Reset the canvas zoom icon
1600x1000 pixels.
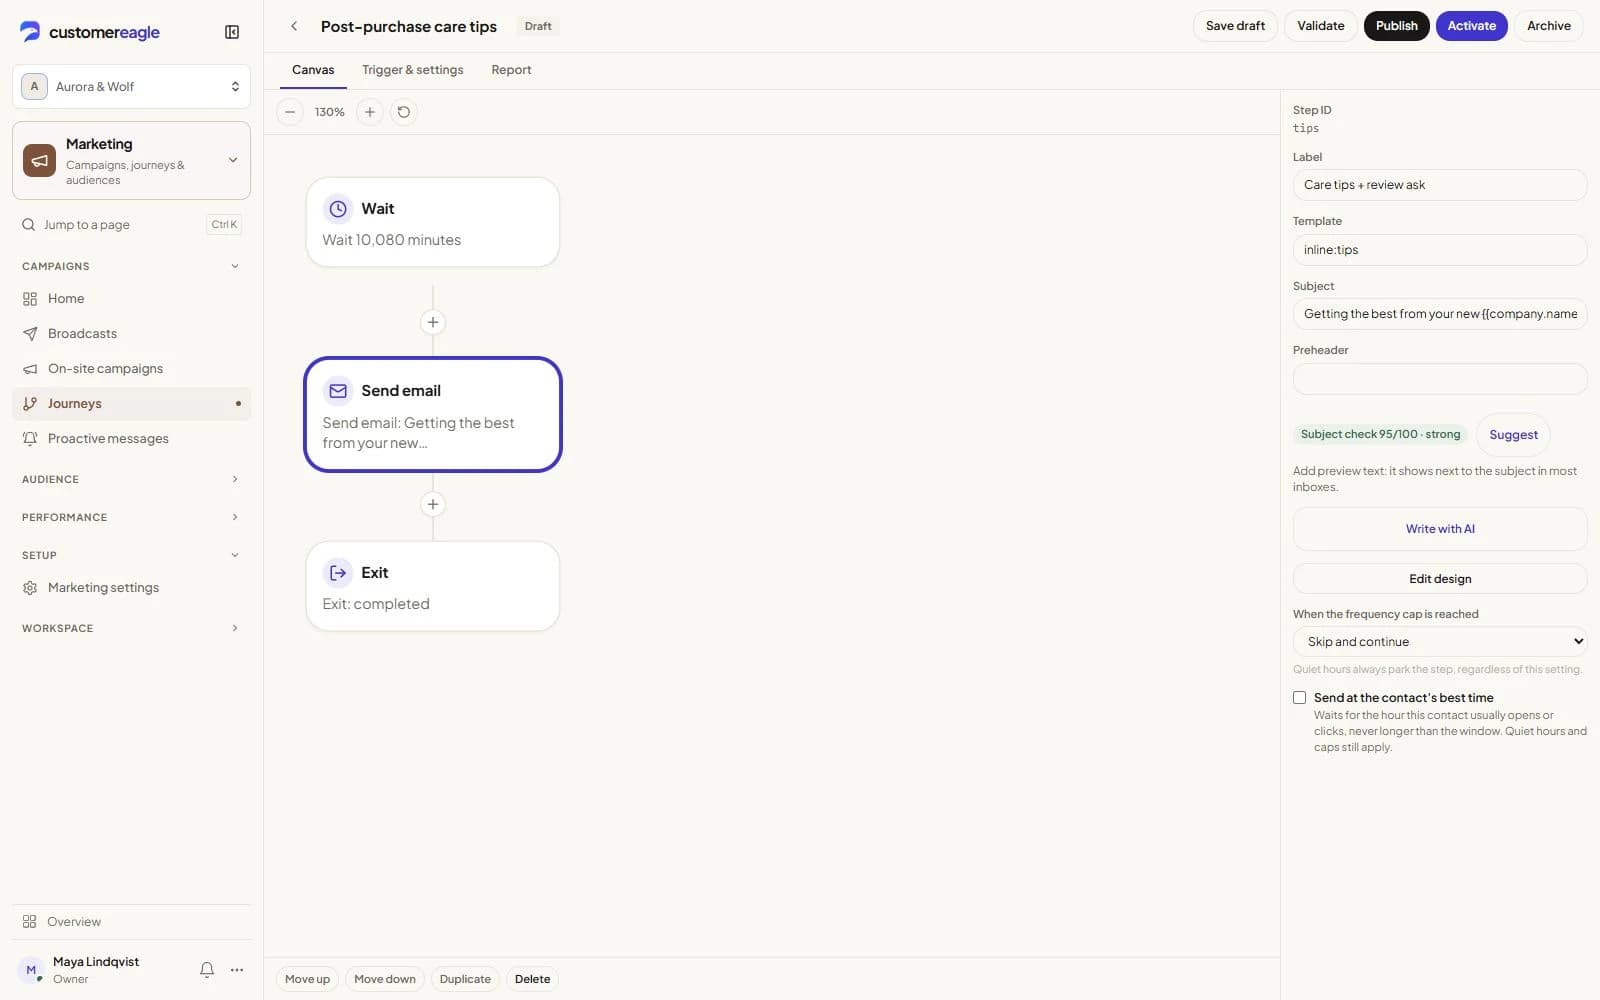click(x=404, y=112)
